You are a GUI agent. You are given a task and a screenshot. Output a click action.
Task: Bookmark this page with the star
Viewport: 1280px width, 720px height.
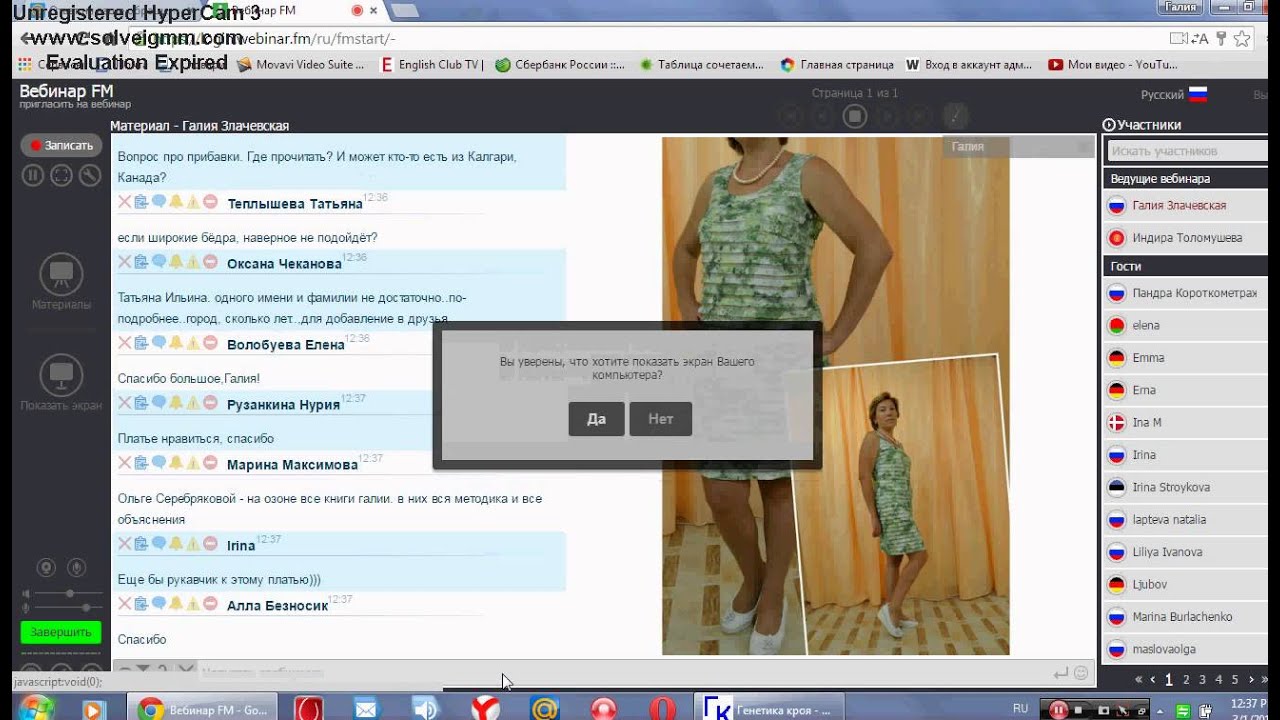coord(1241,39)
